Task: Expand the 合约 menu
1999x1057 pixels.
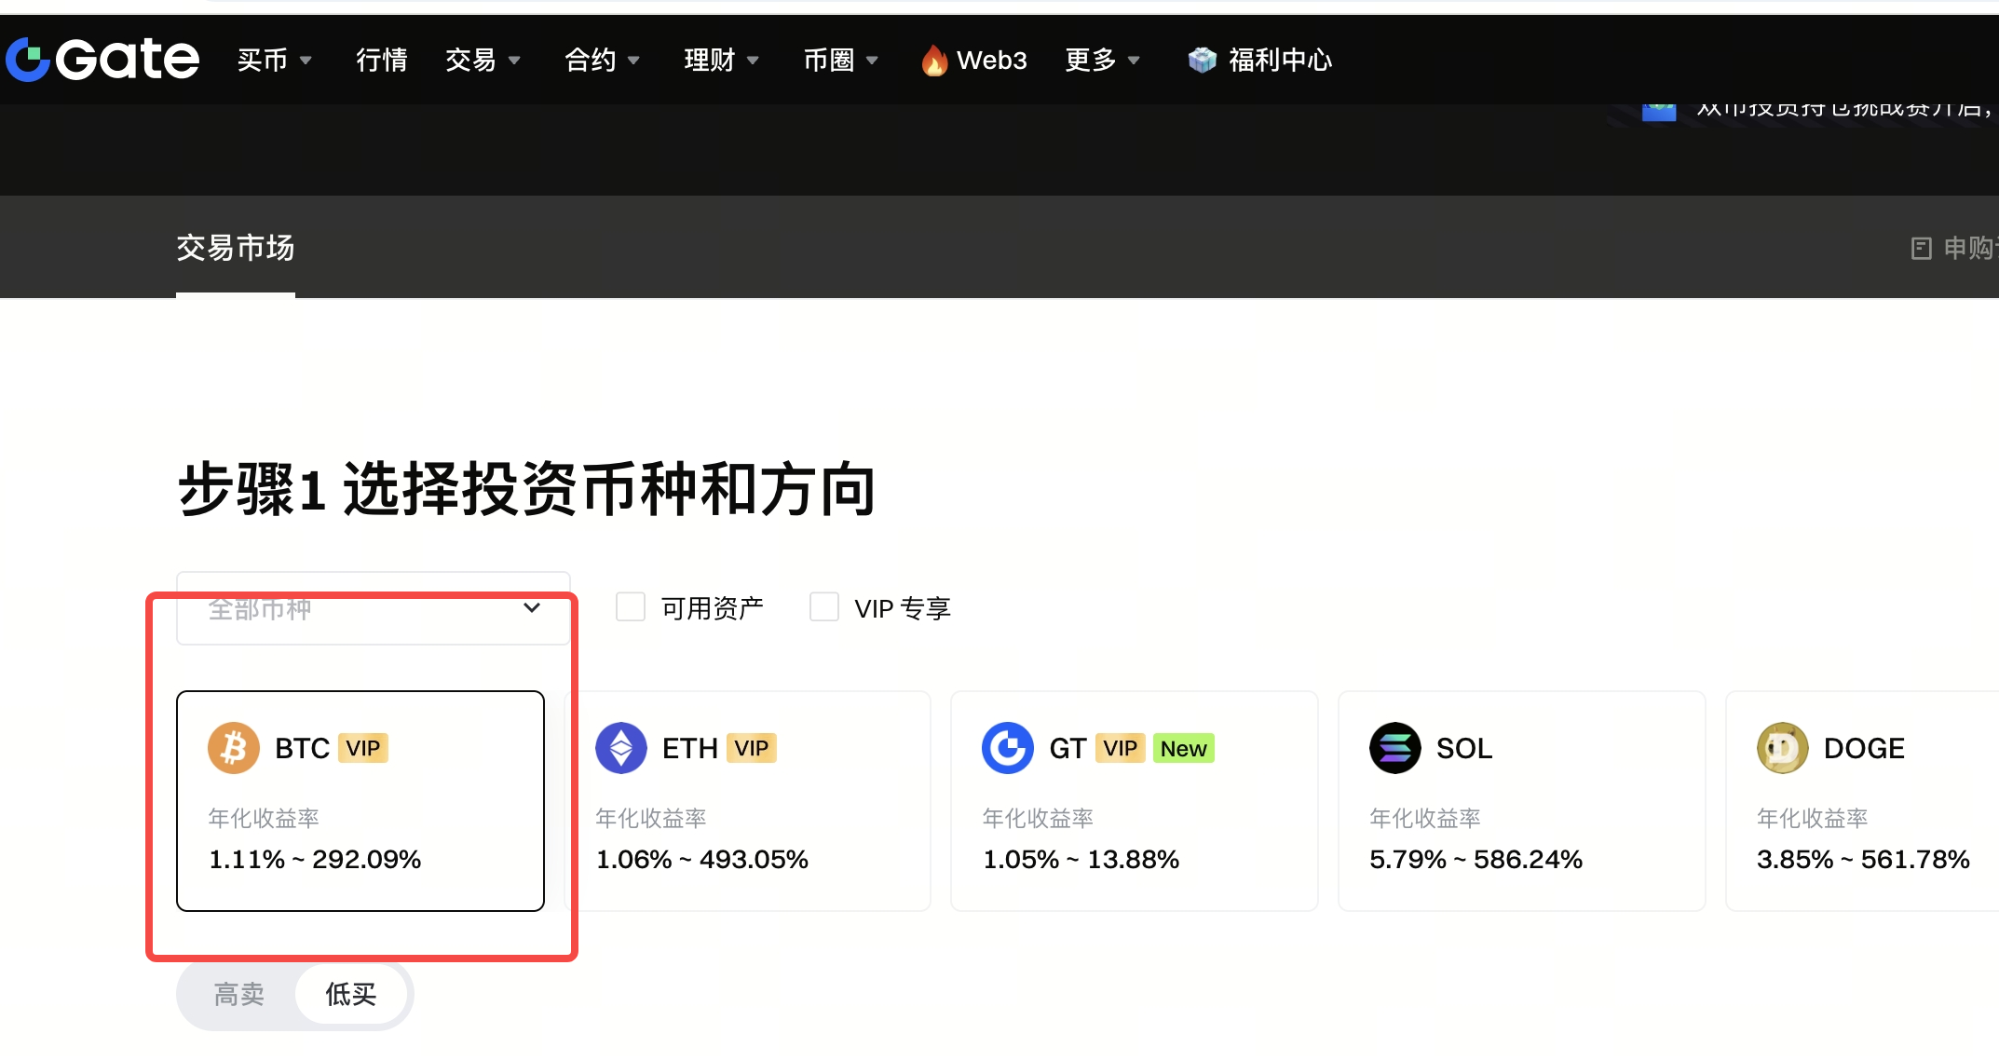Action: click(603, 60)
